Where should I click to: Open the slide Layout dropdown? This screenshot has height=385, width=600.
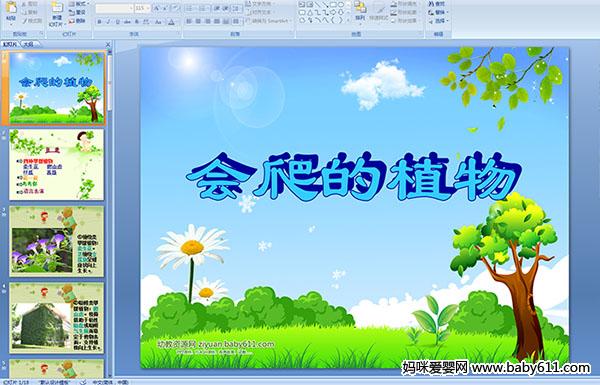[78, 4]
